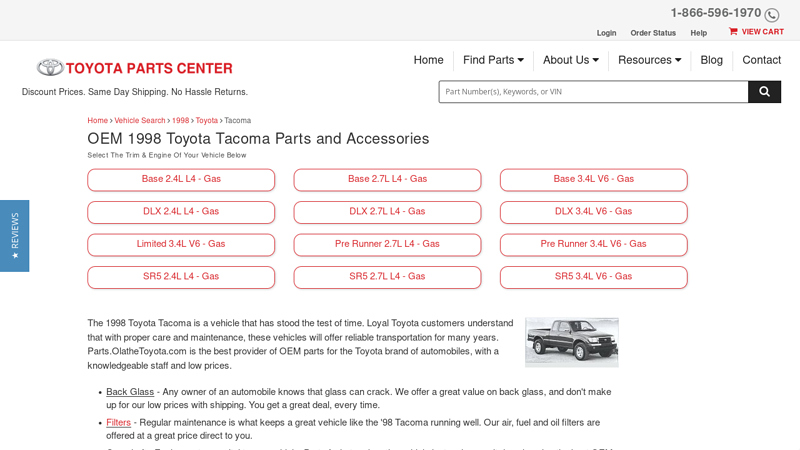The height and width of the screenshot is (450, 800).
Task: Pick Pre Runner 2.7L L4 - Gas
Action: [387, 244]
